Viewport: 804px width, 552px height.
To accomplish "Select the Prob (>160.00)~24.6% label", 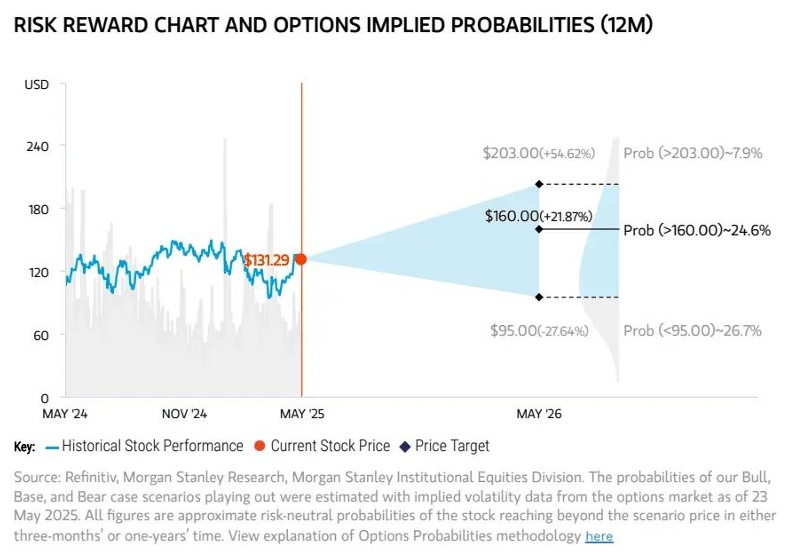I will tap(696, 230).
